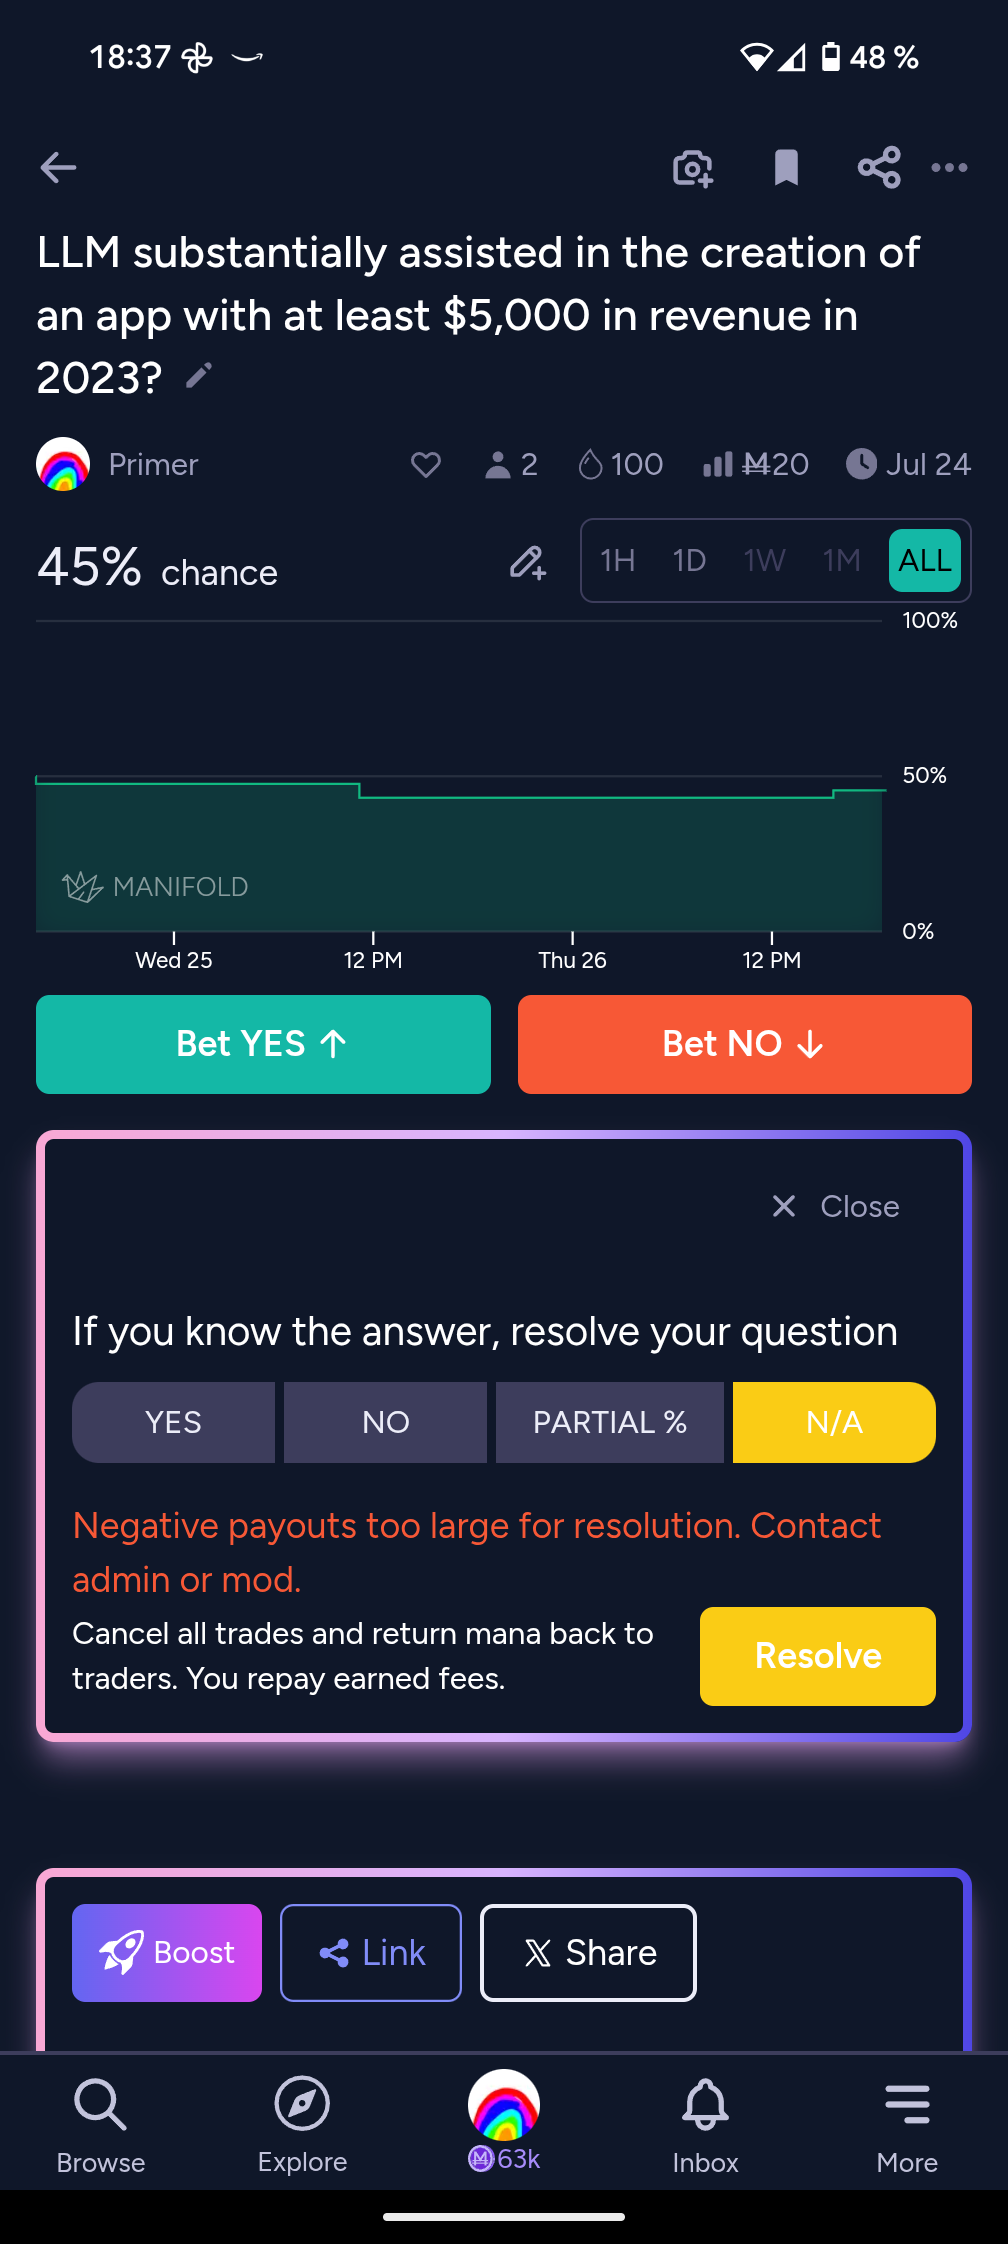Tap the camera add icon
This screenshot has height=2244, width=1008.
tap(692, 168)
